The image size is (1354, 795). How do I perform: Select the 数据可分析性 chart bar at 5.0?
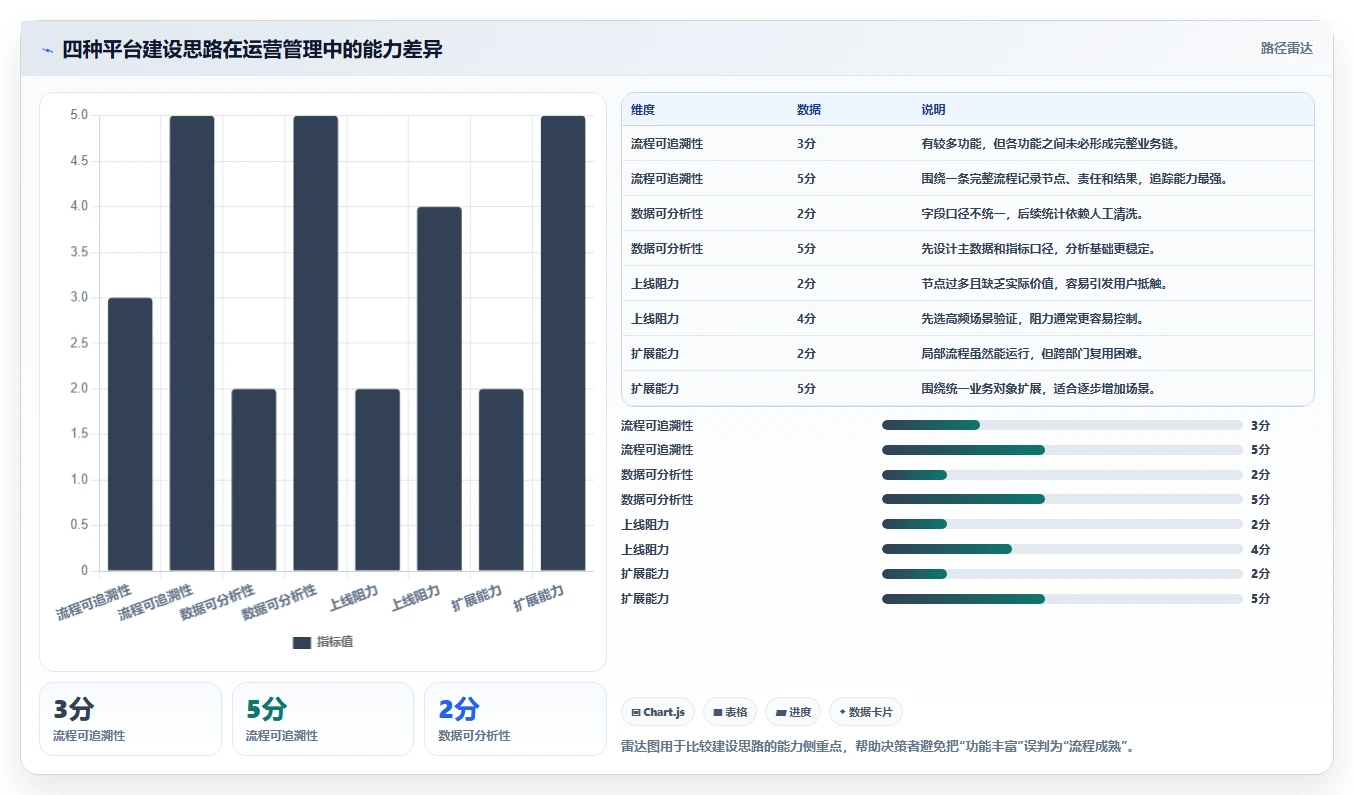(316, 343)
